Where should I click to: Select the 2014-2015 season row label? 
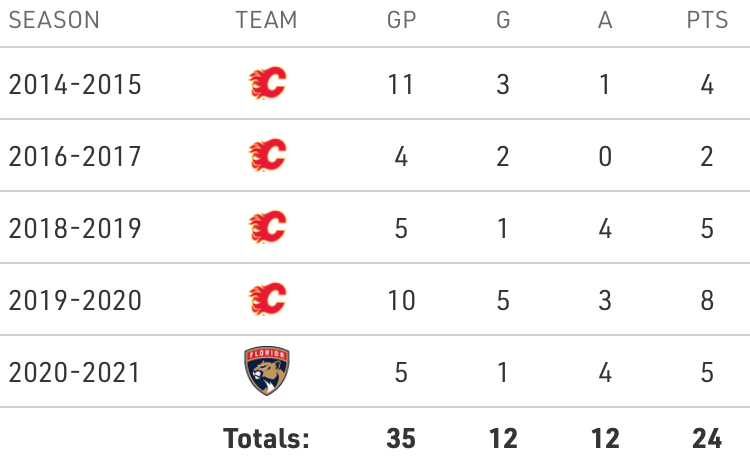coord(74,85)
